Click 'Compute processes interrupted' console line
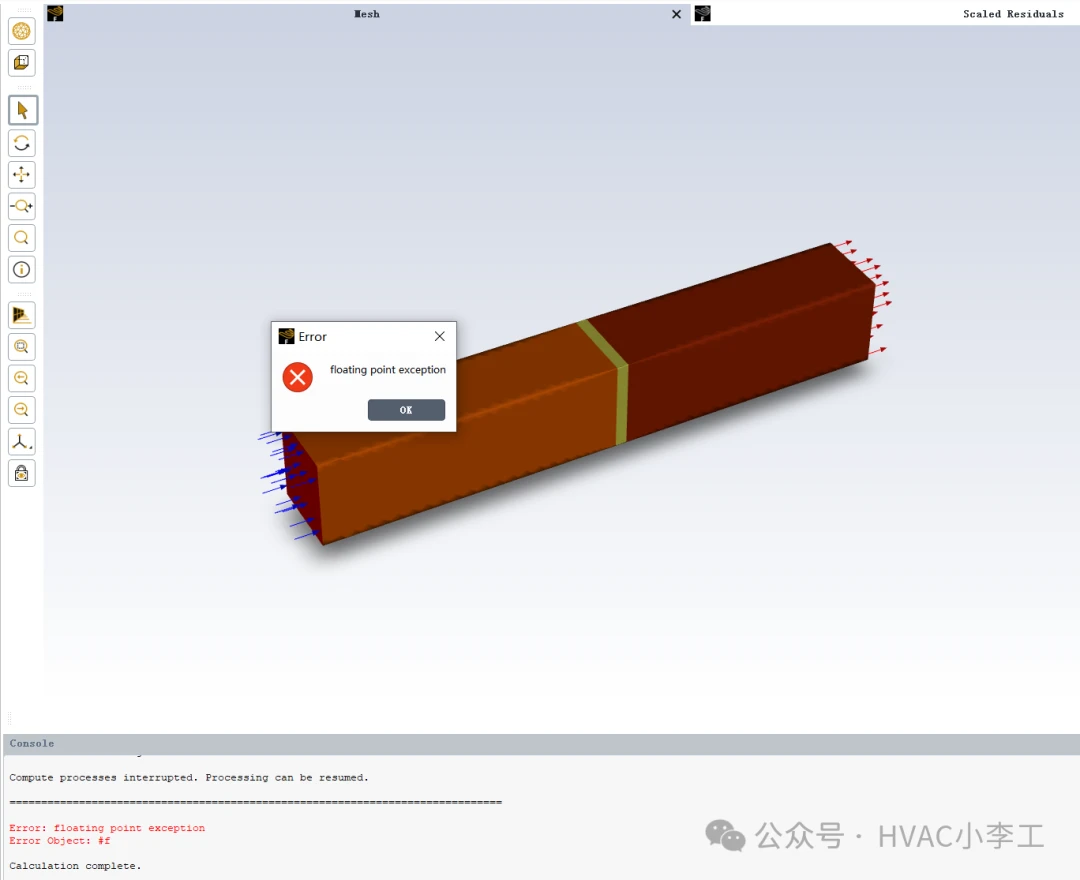1080x880 pixels. pos(189,777)
